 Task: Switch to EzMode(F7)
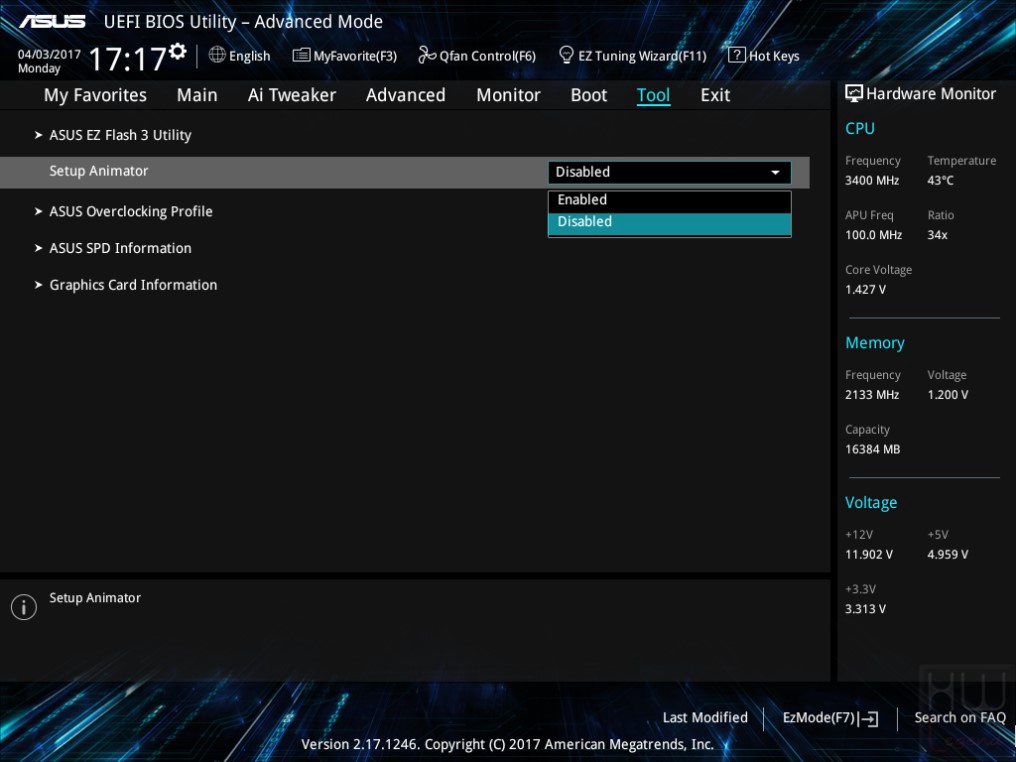pos(831,718)
